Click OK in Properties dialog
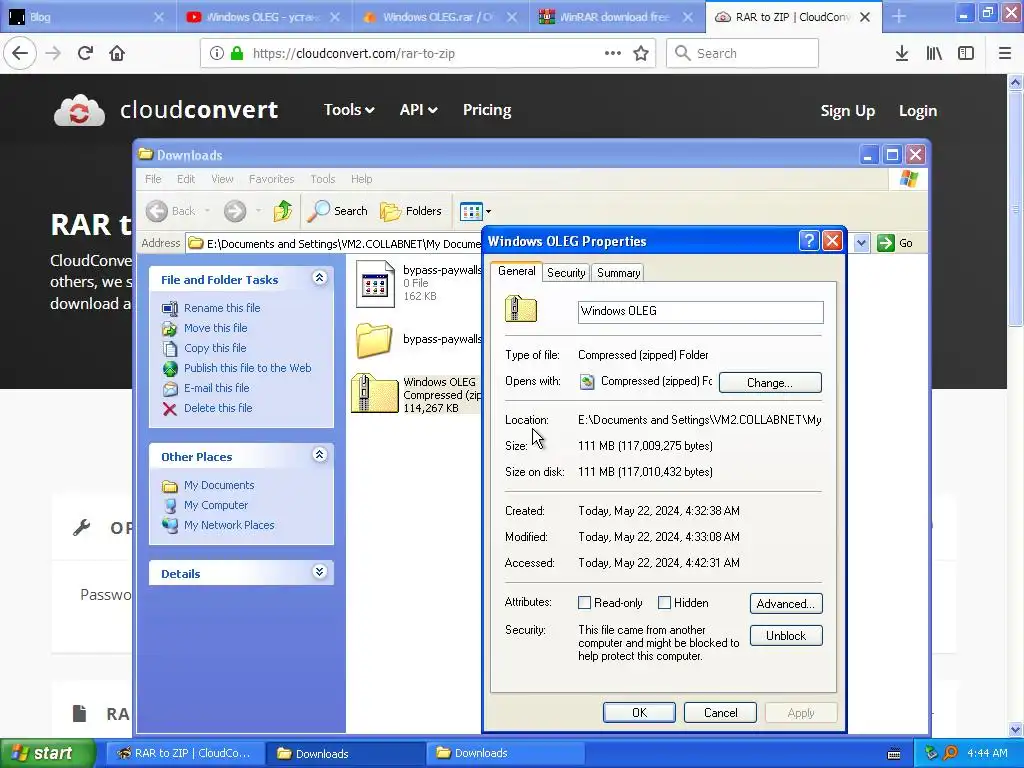 (x=639, y=712)
